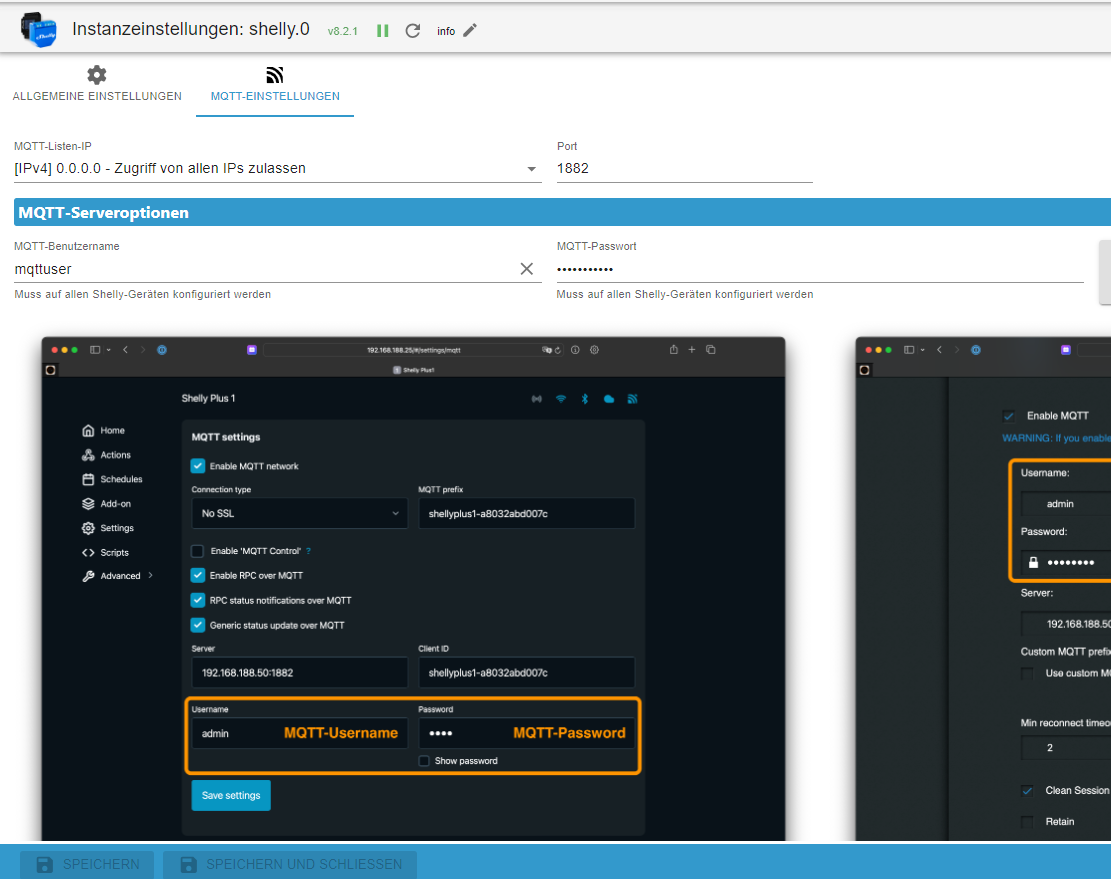Click Scripts icon in Shelly Plus 1 screenshot
This screenshot has width=1111, height=879.
pos(89,552)
